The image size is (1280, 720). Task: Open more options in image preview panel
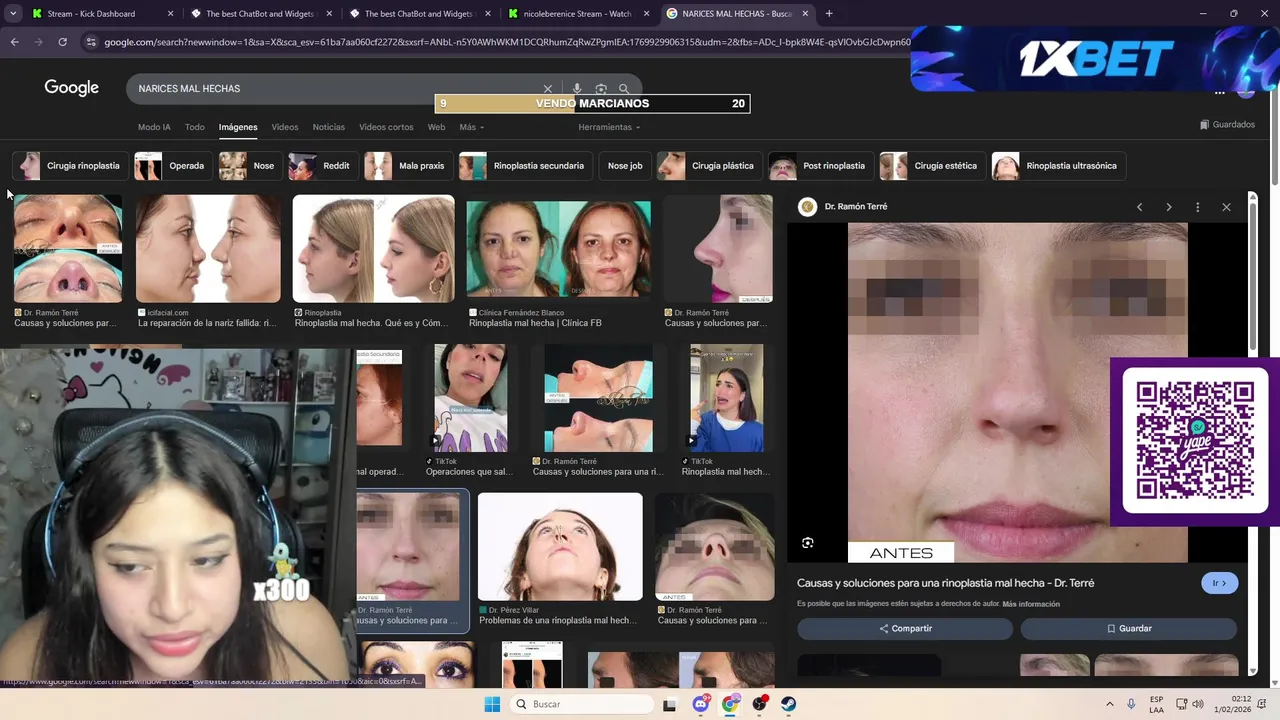[x=1197, y=207]
